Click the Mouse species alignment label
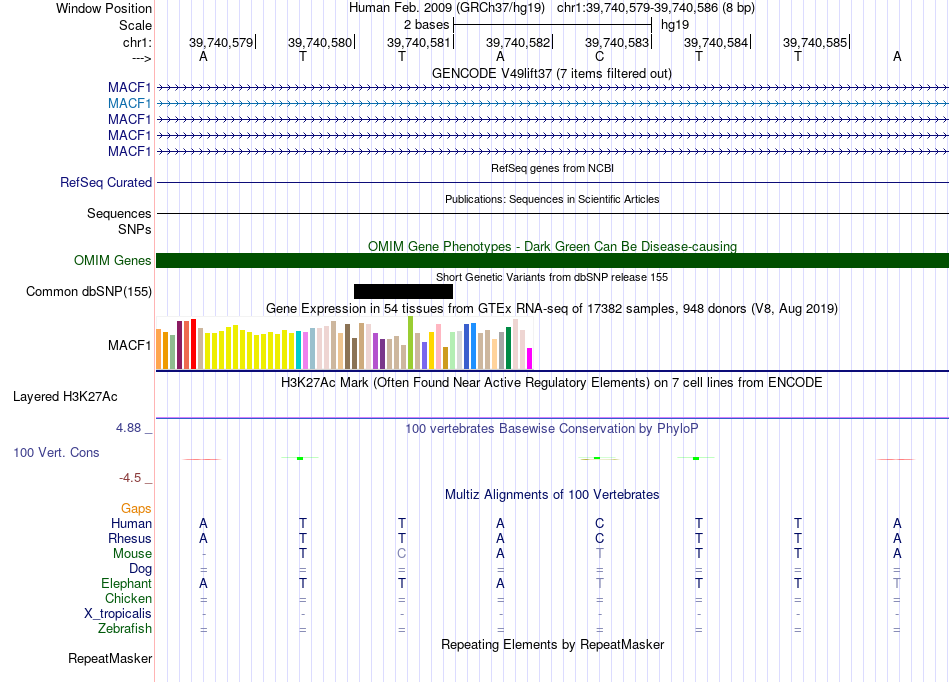This screenshot has width=950, height=682. click(132, 554)
